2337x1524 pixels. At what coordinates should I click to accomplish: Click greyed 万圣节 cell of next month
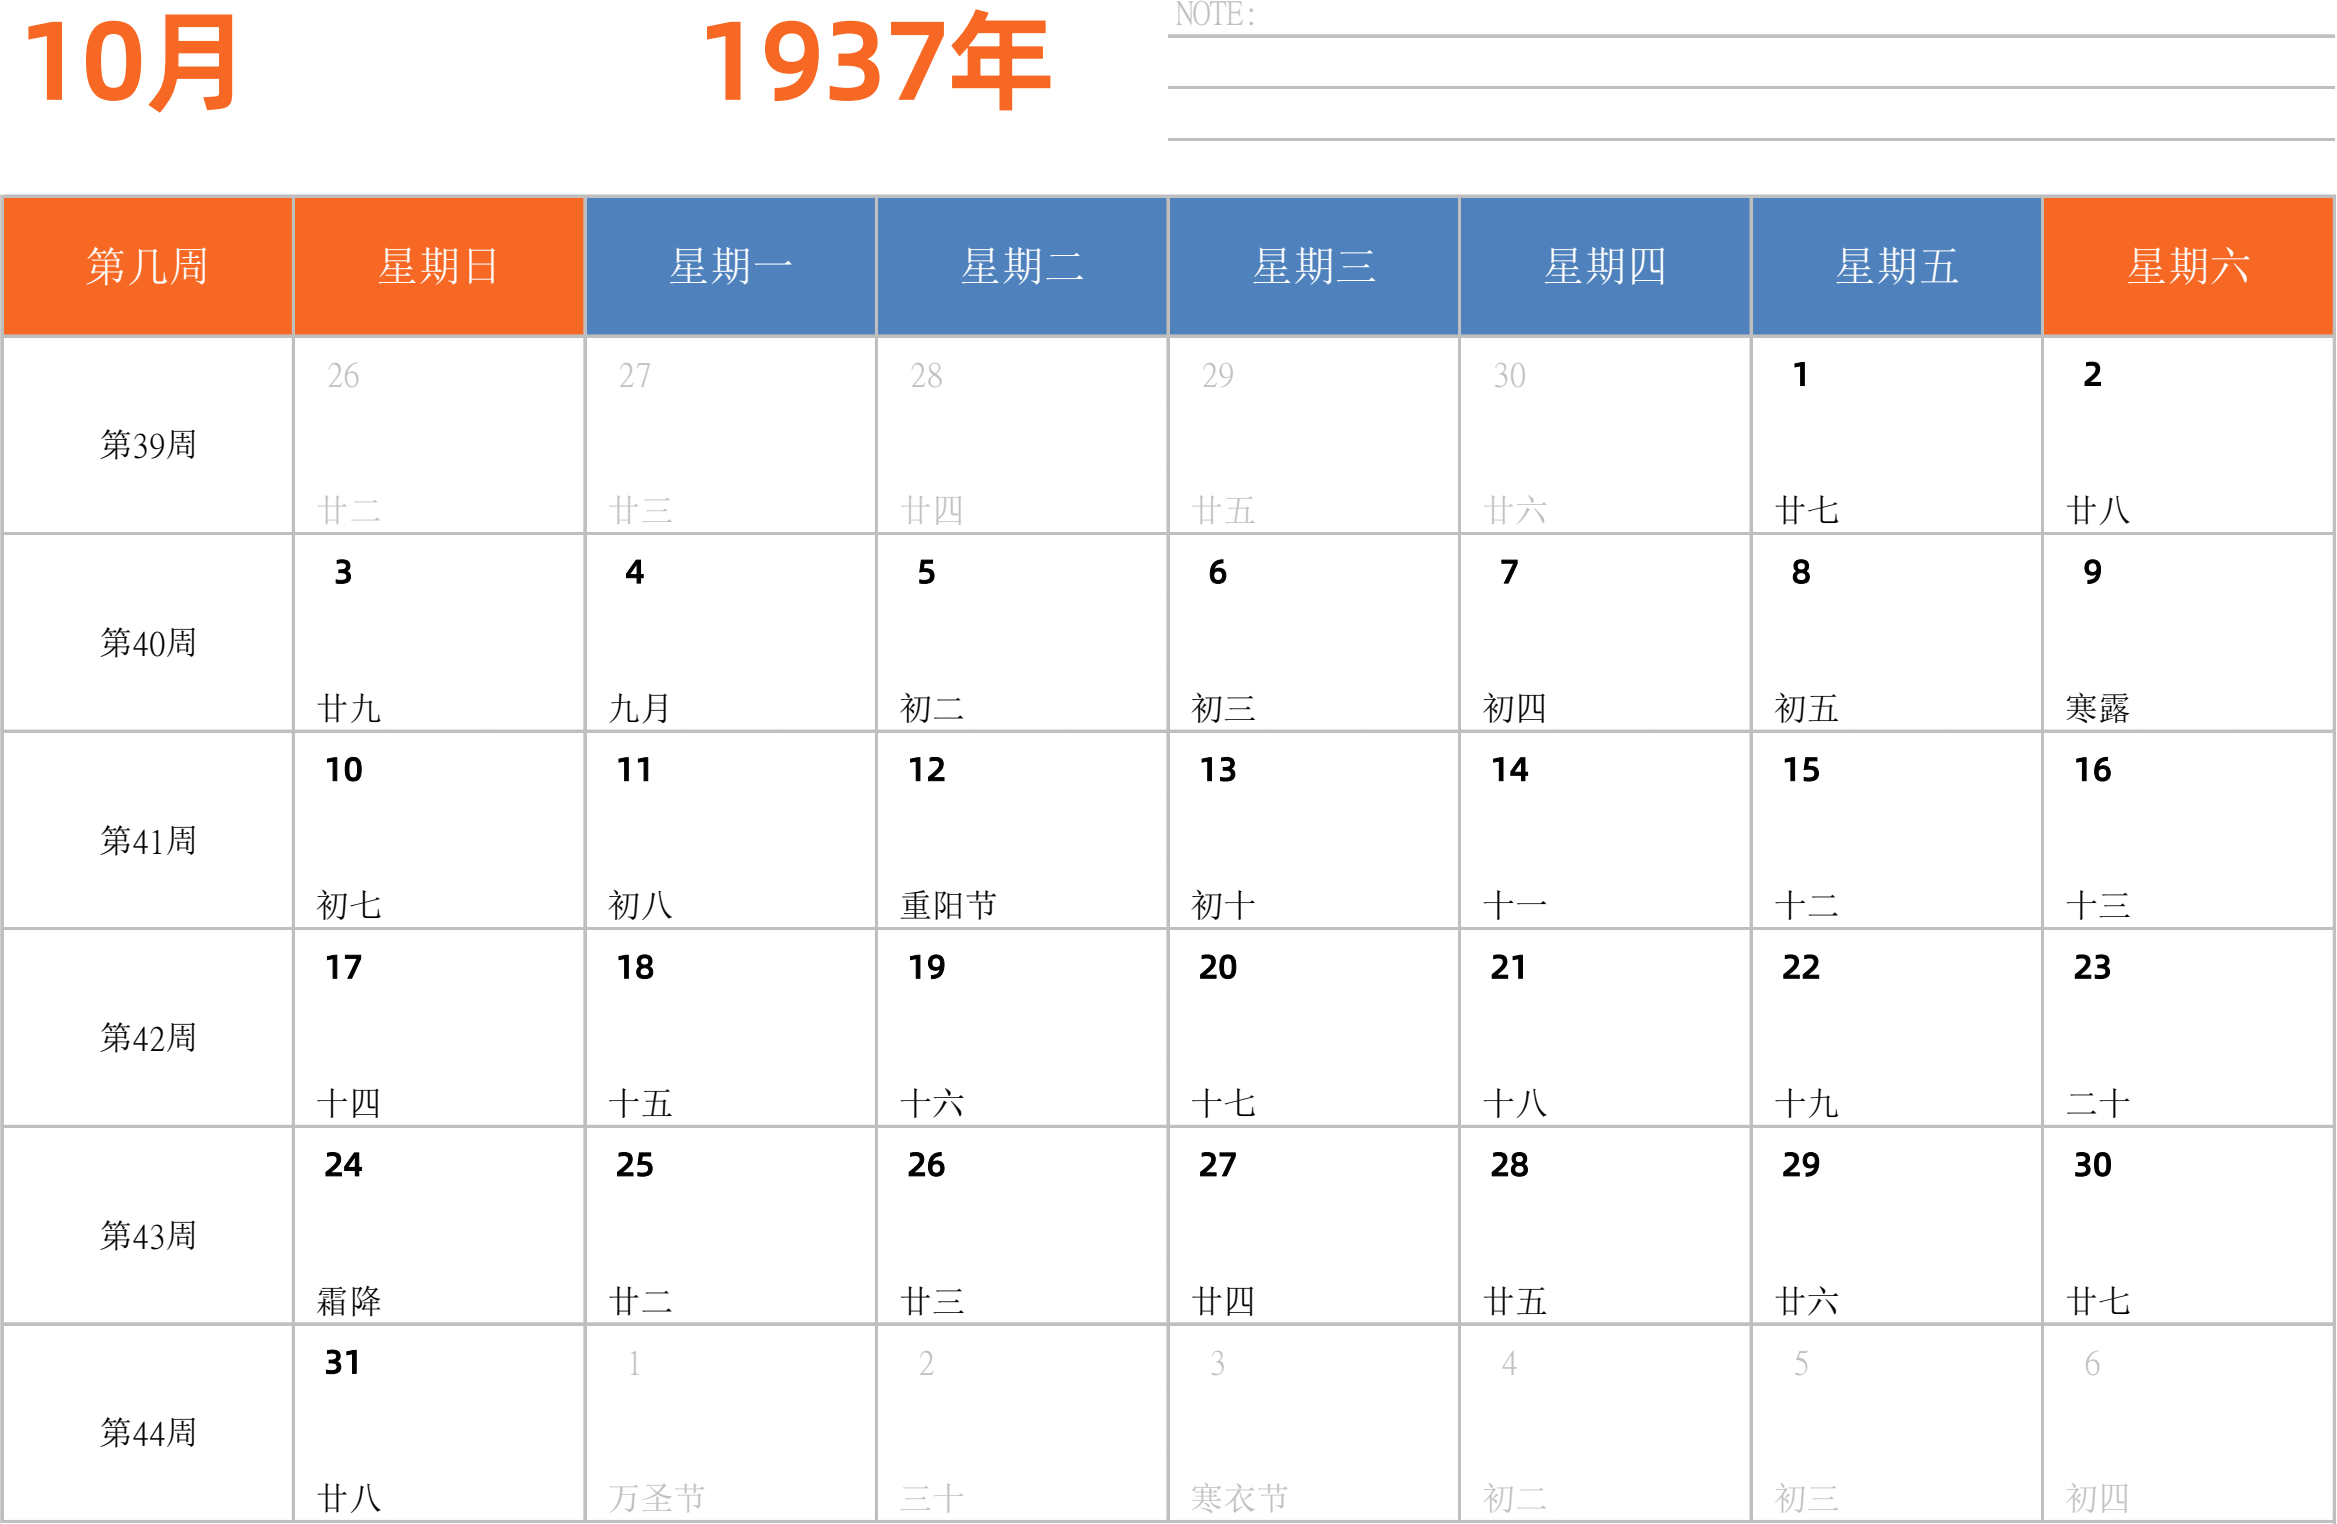click(730, 1424)
